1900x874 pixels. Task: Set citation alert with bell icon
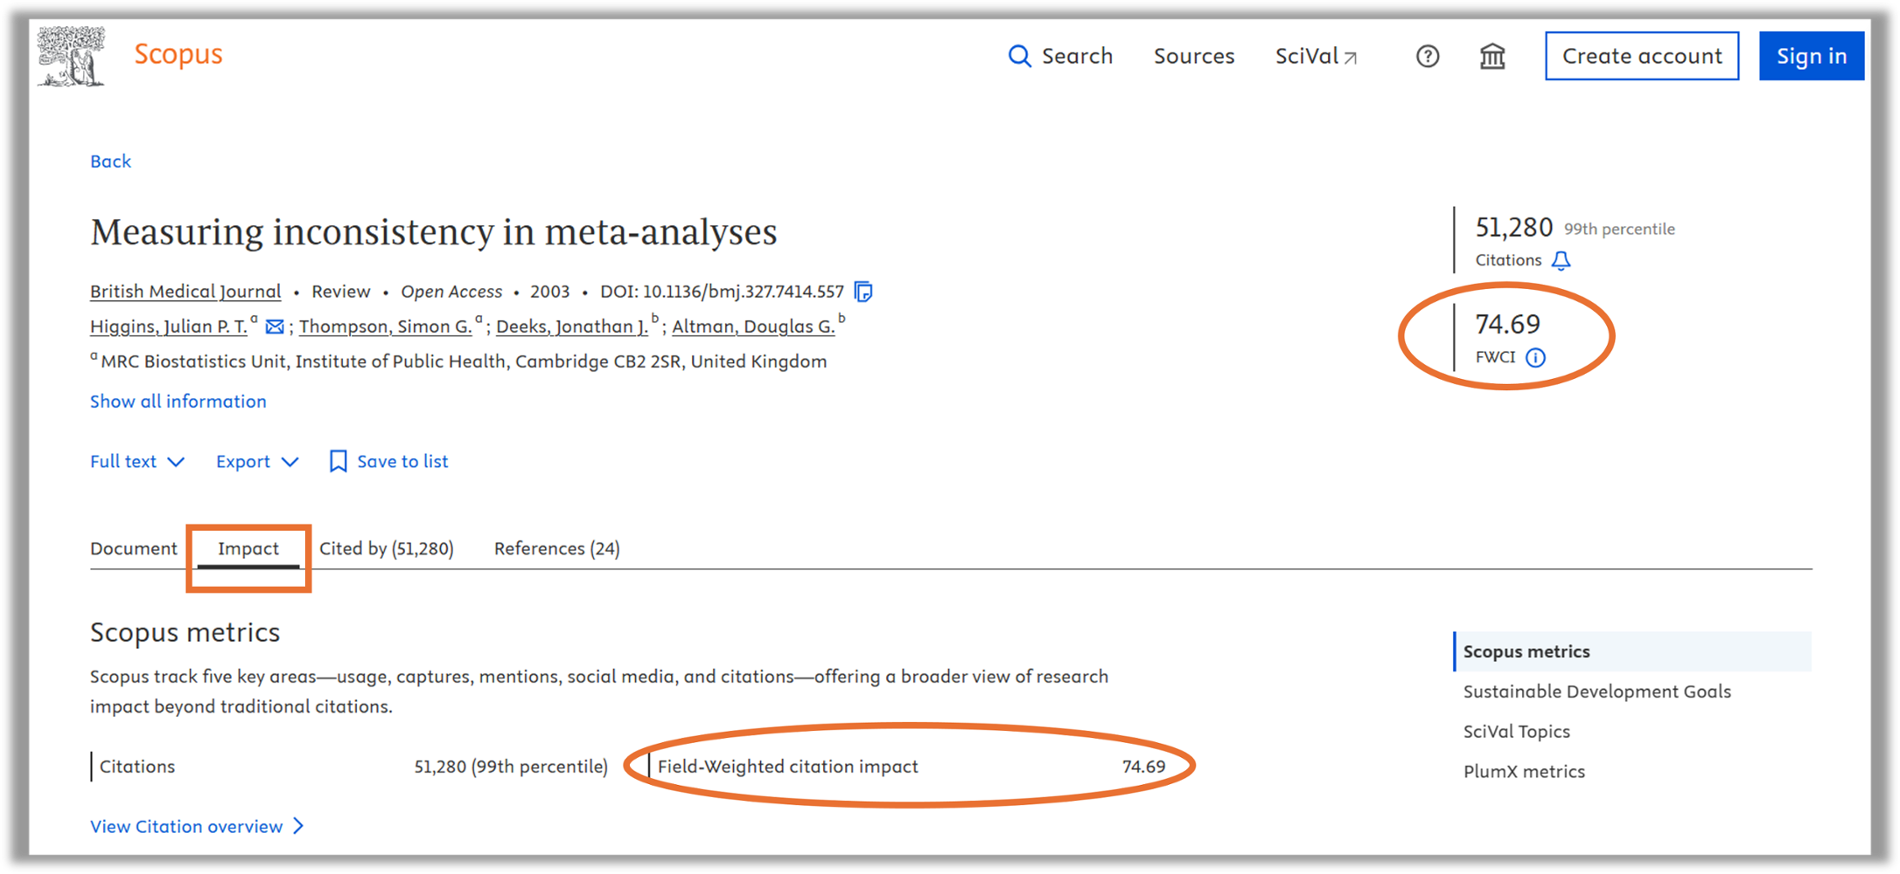point(1561,261)
